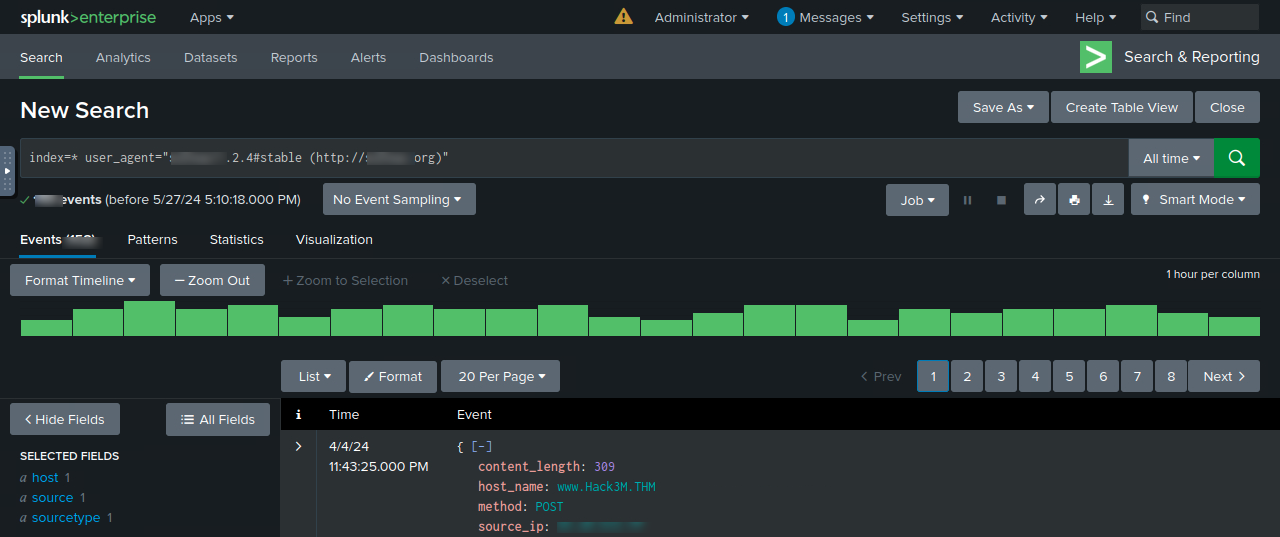This screenshot has height=537, width=1280.
Task: Open the Messages dropdown
Action: tap(825, 17)
